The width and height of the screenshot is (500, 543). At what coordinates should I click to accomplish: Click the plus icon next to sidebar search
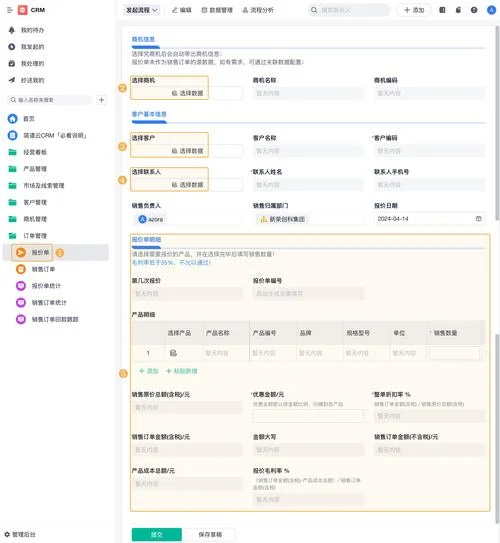click(101, 100)
